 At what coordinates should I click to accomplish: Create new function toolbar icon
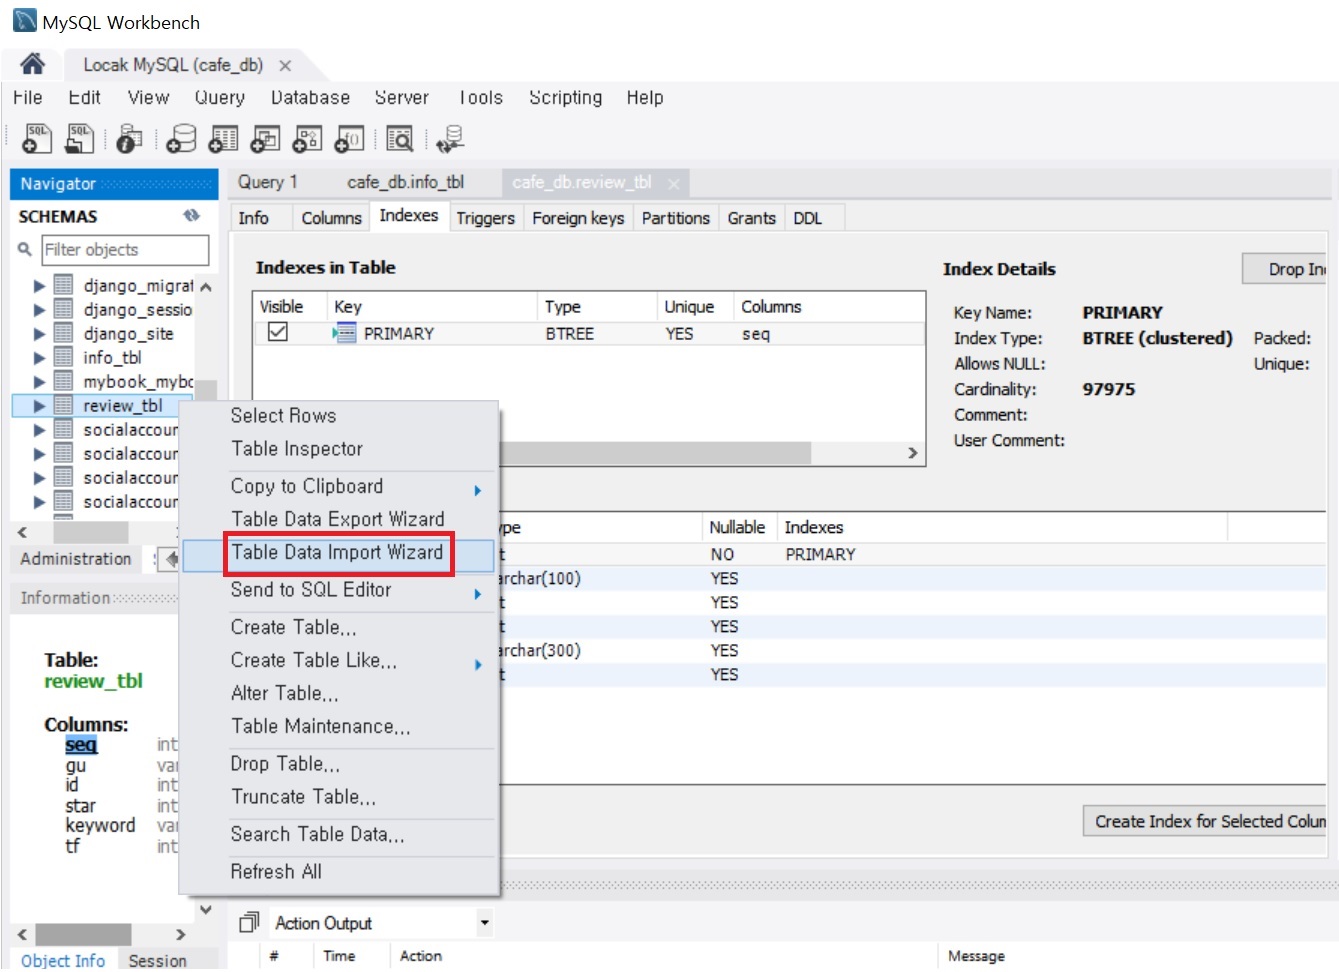[x=349, y=139]
